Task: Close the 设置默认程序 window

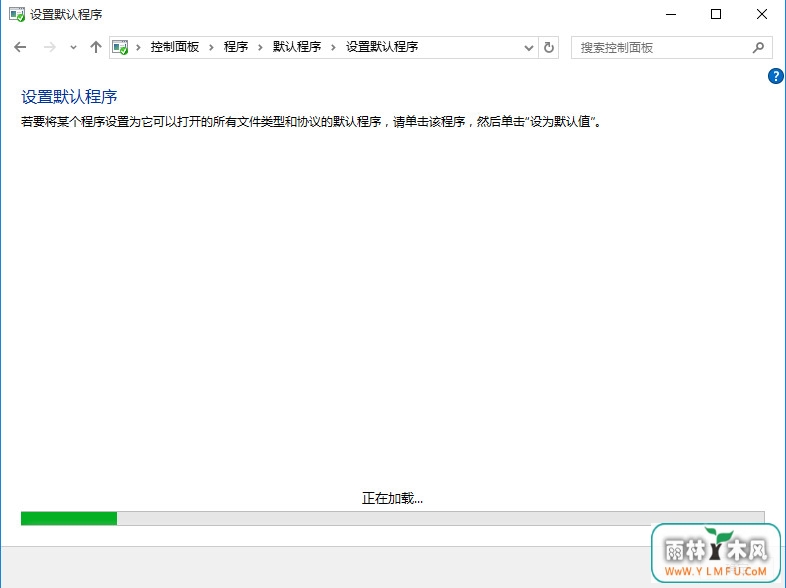Action: coord(761,14)
